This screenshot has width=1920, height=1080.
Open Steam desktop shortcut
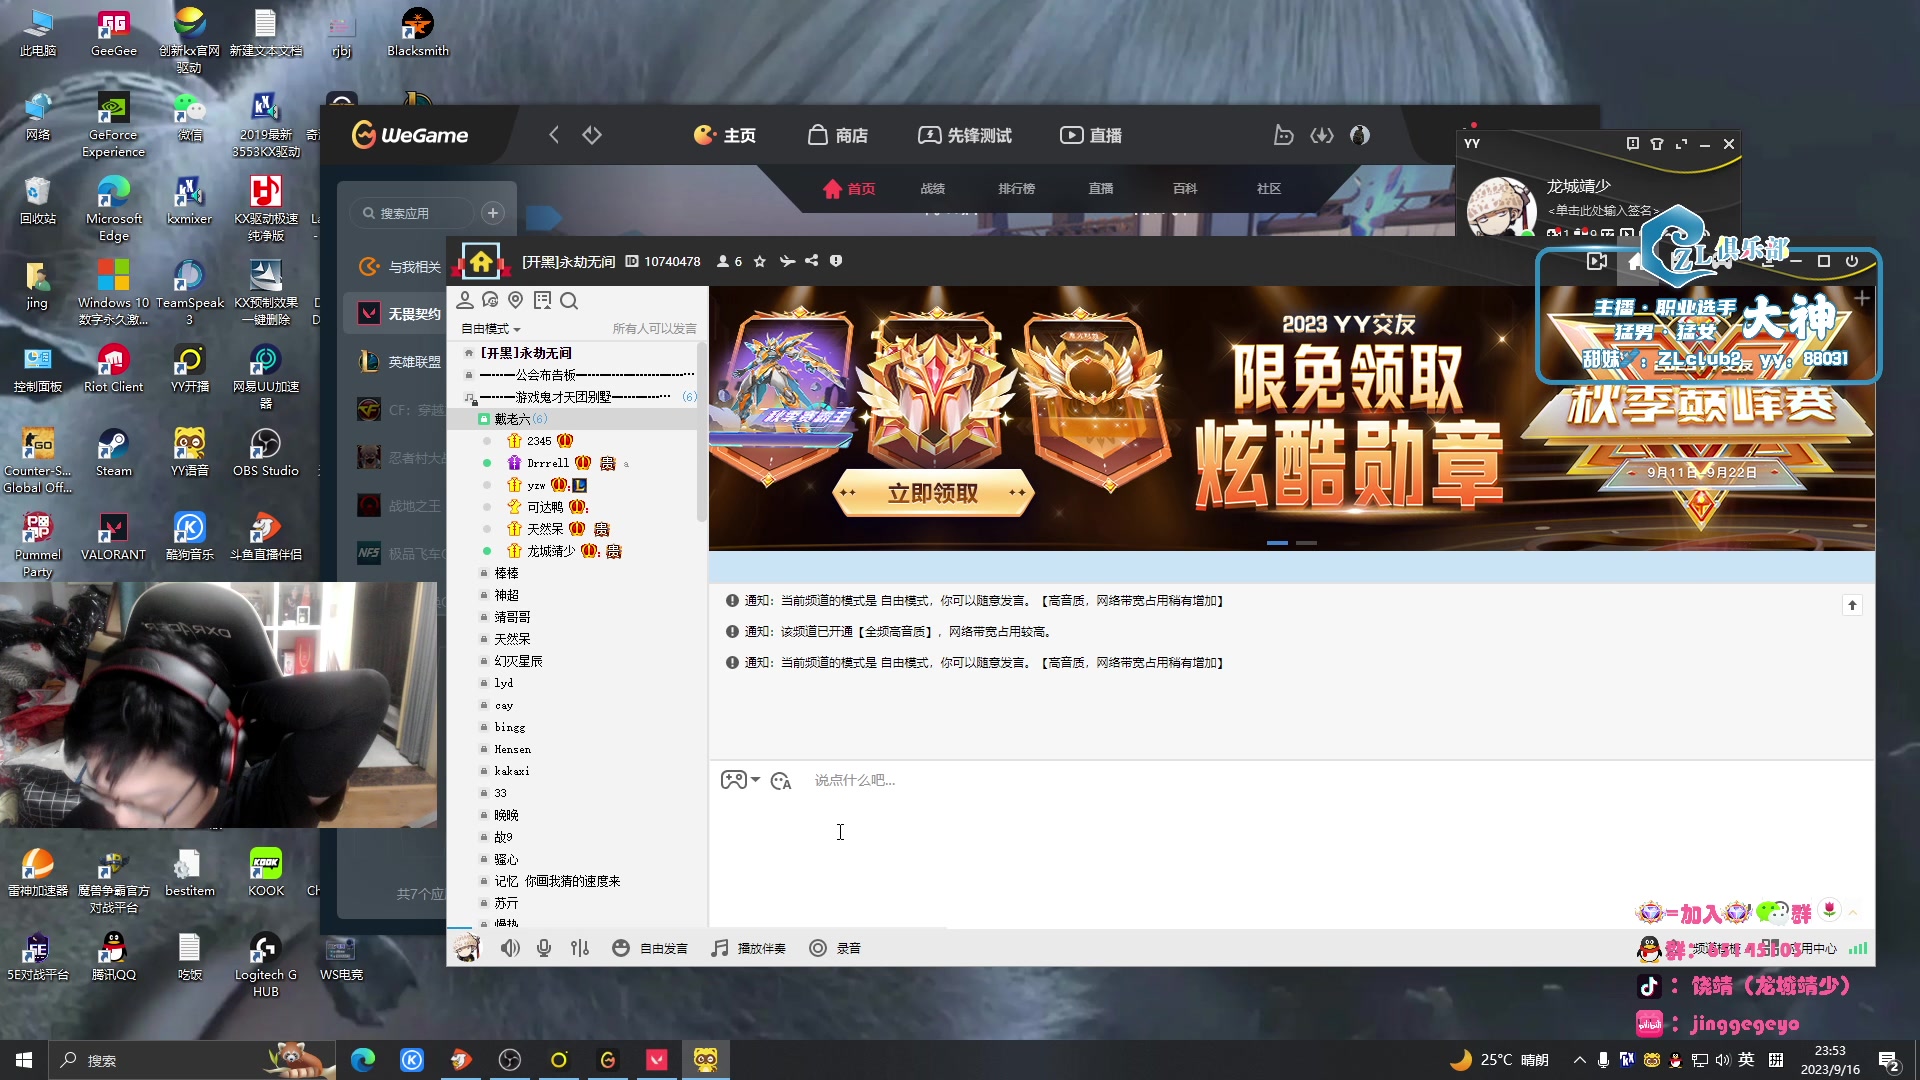click(113, 452)
